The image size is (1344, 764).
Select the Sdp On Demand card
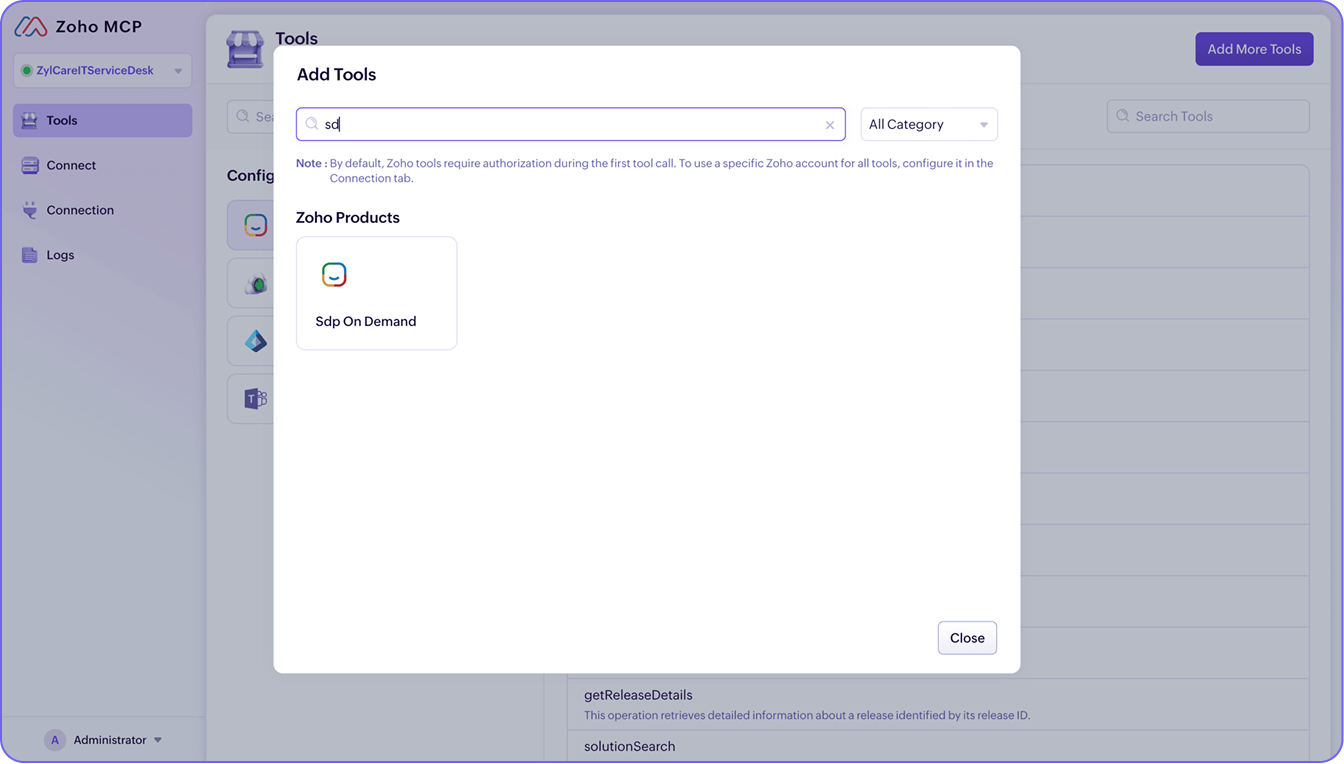tap(376, 293)
